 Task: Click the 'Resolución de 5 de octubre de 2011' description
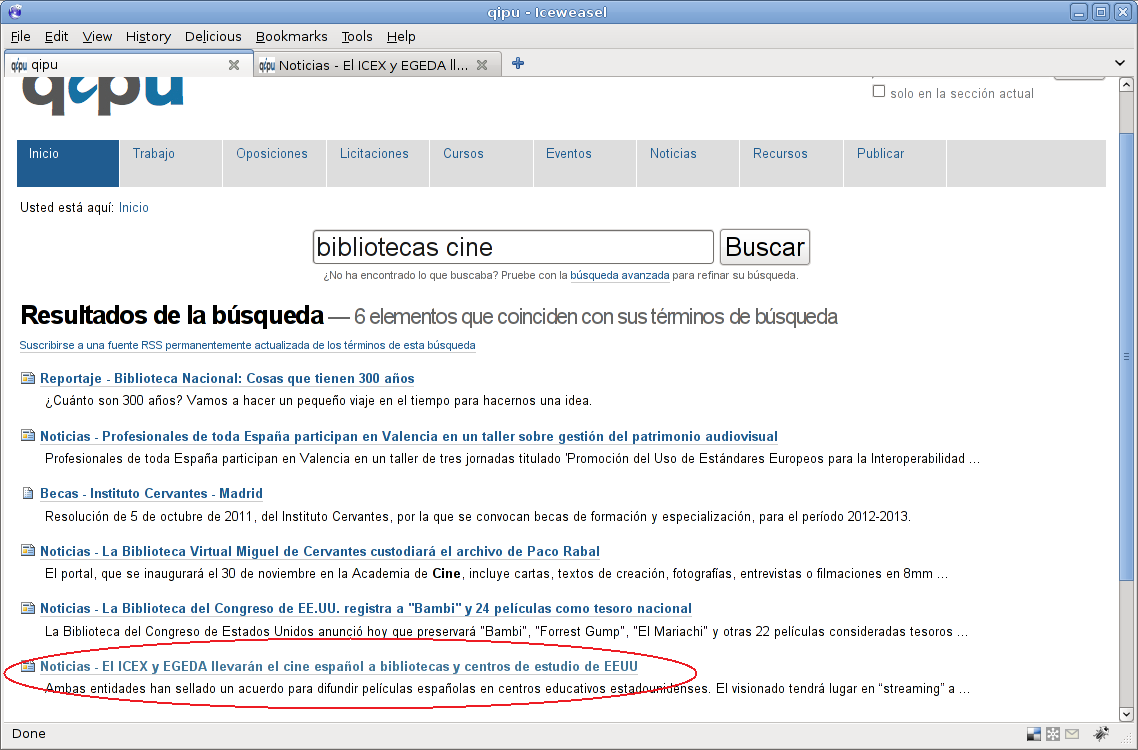pyautogui.click(x=478, y=517)
